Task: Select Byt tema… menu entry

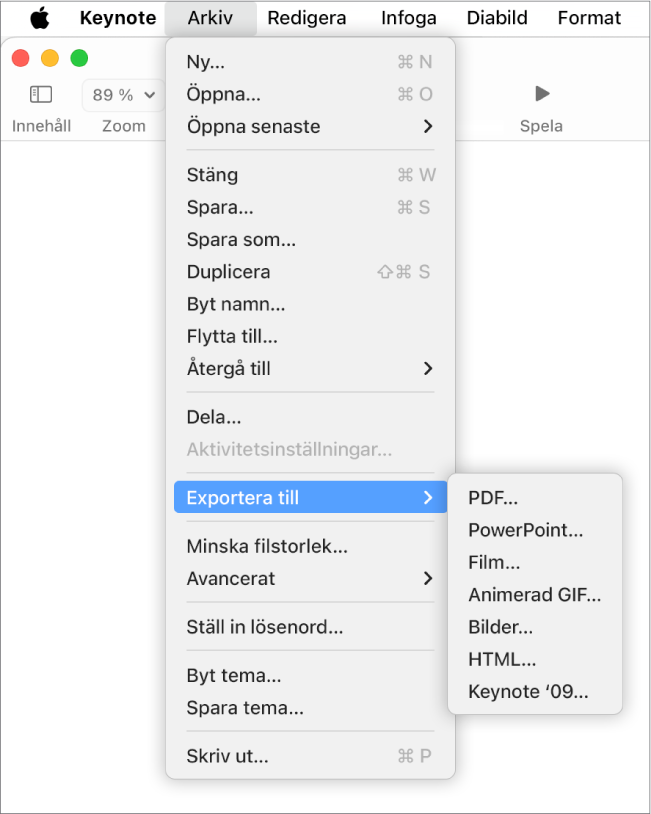Action: tap(310, 675)
